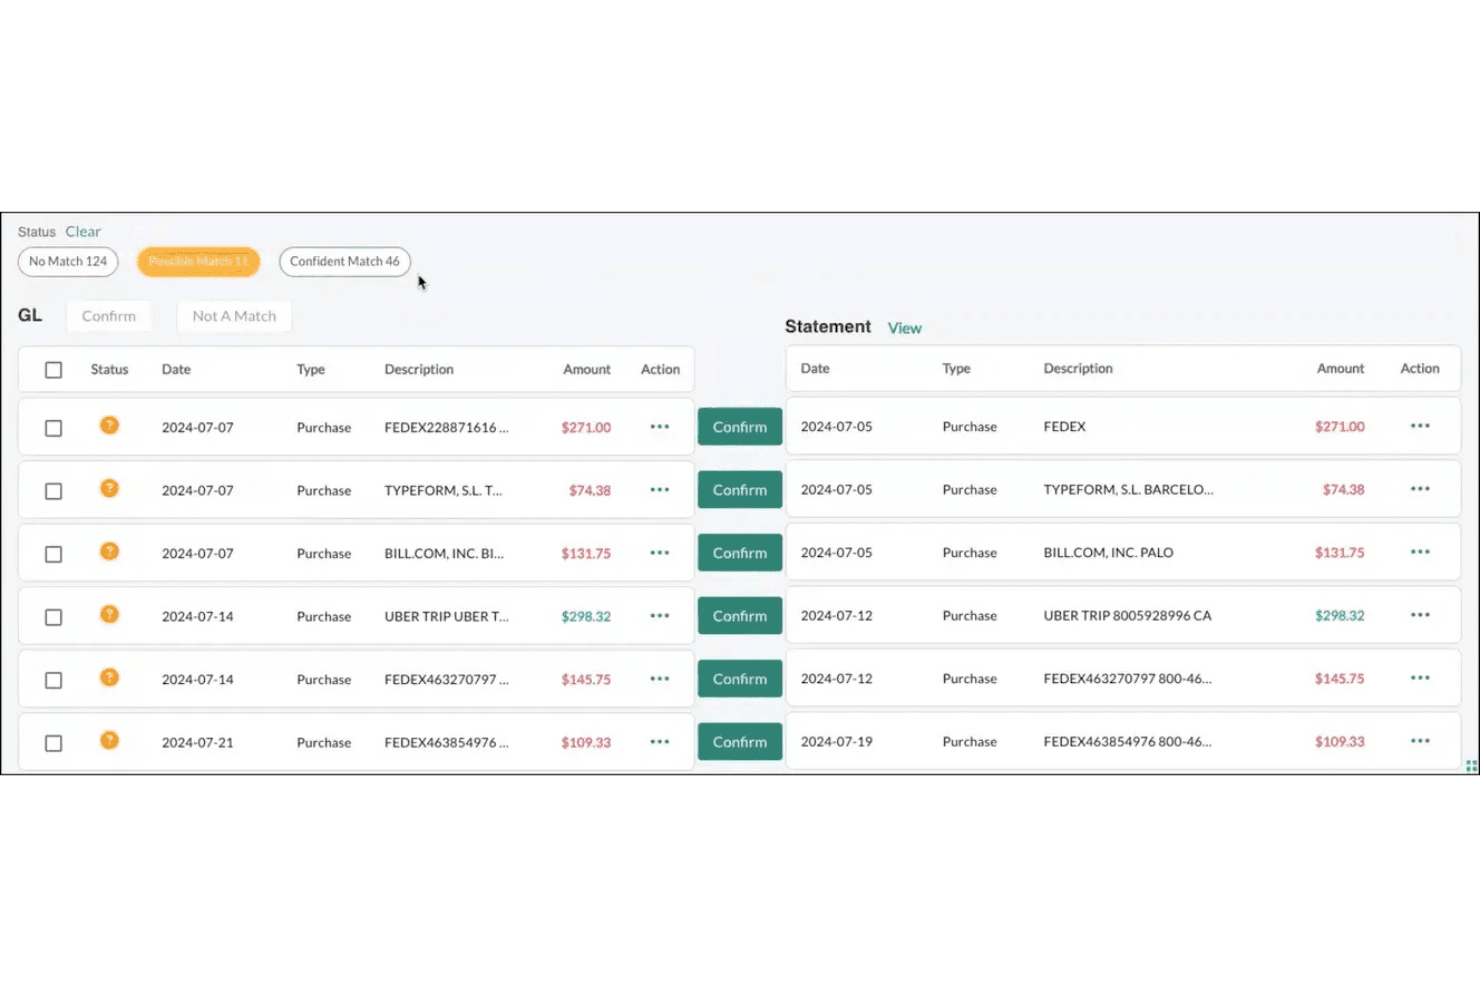
Task: Open the Statement action menu for the FEDEX $271.00 row
Action: pyautogui.click(x=1420, y=426)
